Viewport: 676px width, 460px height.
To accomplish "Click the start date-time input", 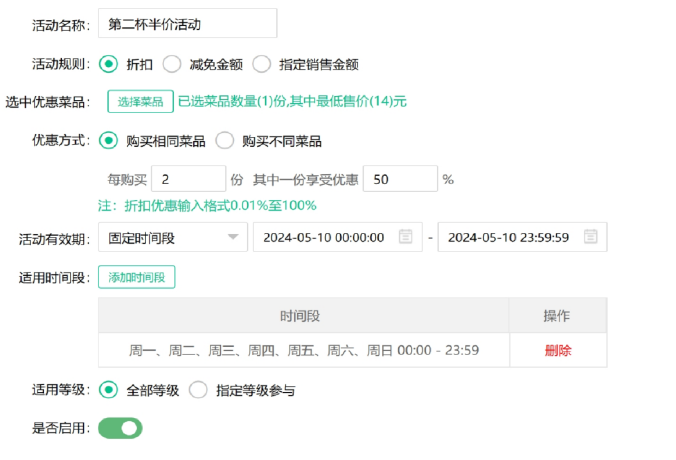I will [325, 237].
